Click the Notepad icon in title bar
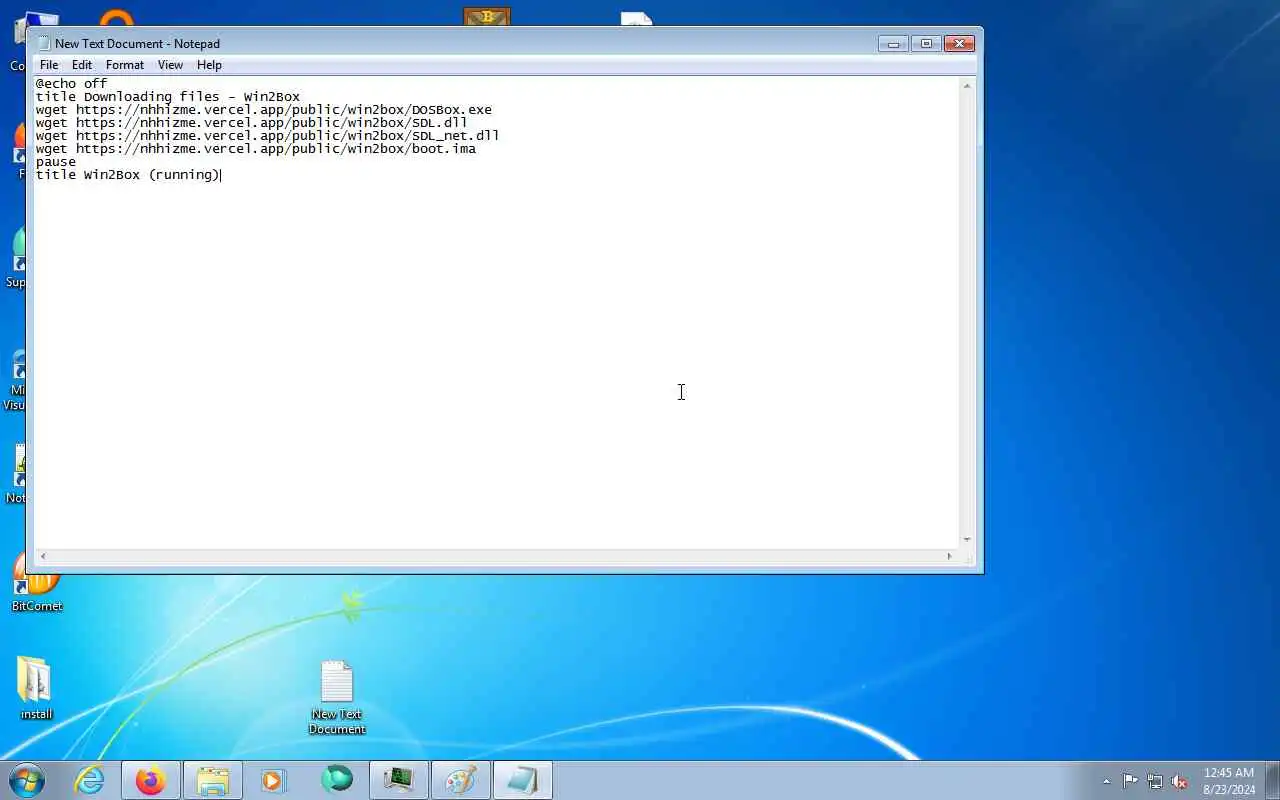Viewport: 1280px width, 800px height. (43, 43)
